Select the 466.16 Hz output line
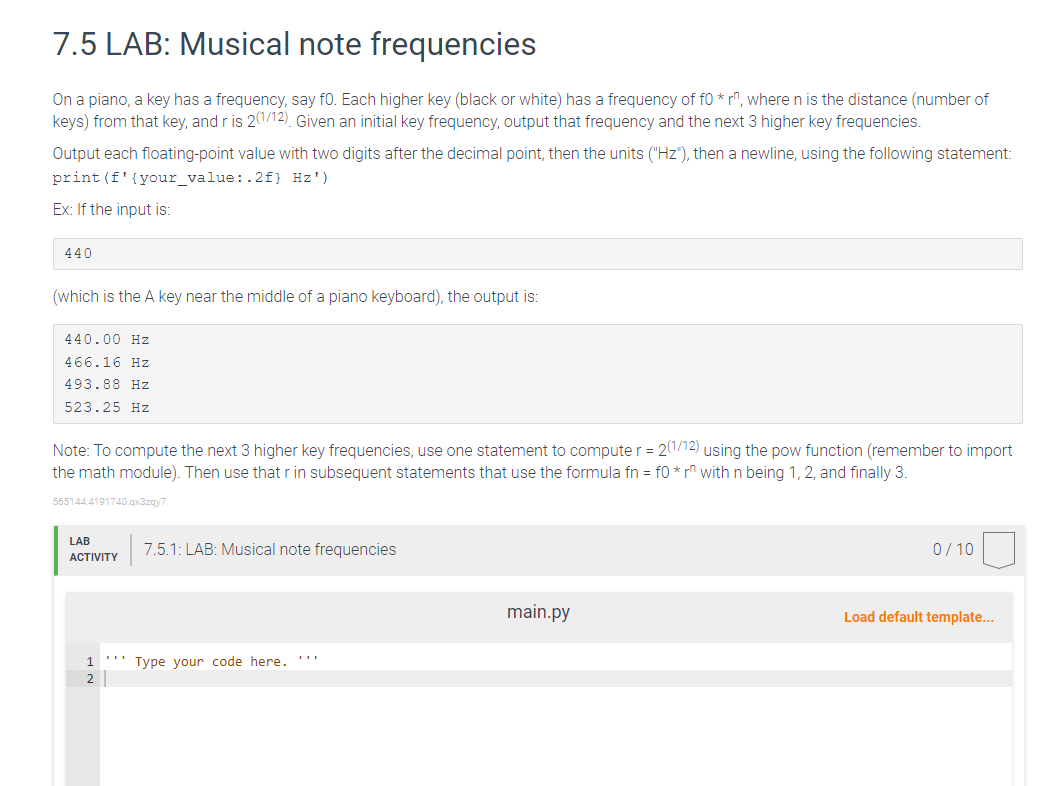Viewport: 1063px width, 786px height. [105, 361]
